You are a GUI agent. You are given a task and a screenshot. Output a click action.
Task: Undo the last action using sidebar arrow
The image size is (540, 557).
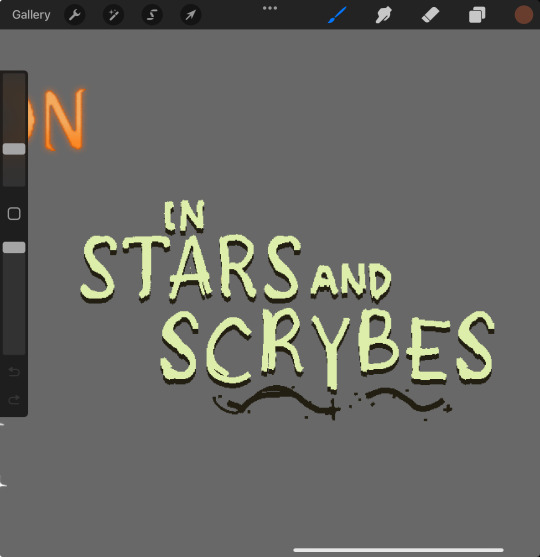pyautogui.click(x=14, y=372)
